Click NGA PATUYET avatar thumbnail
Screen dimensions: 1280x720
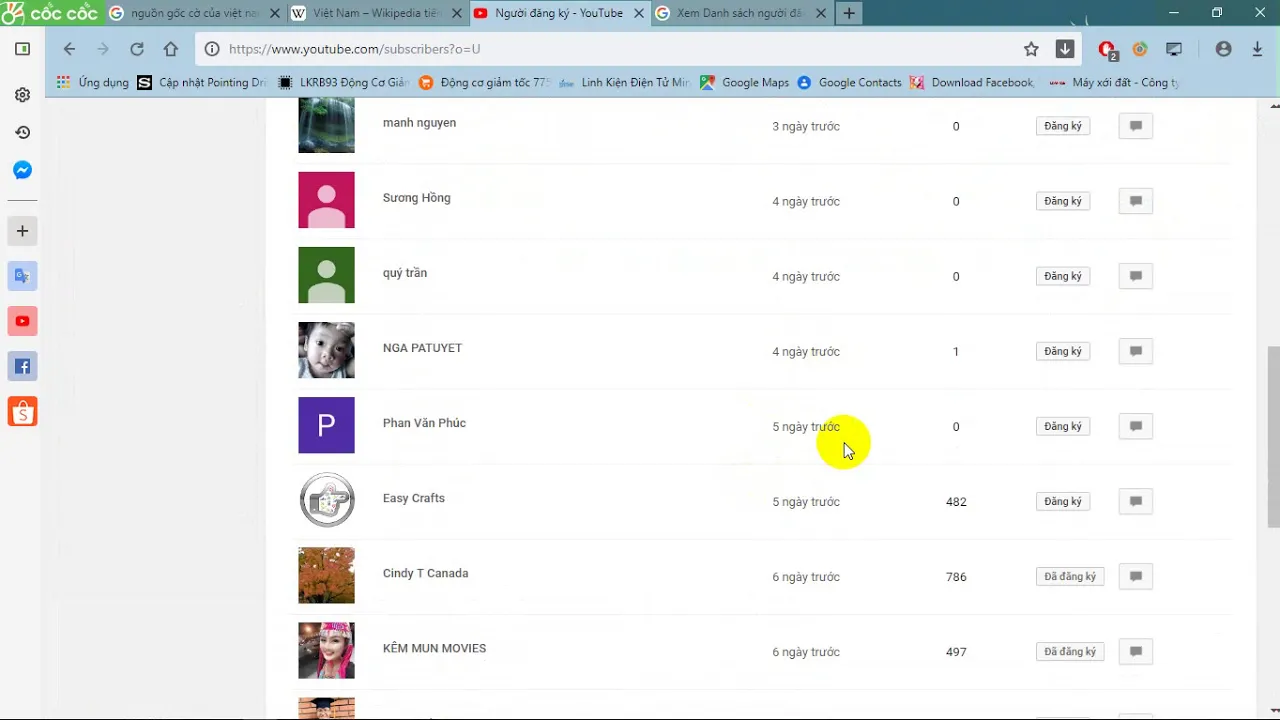[x=326, y=350]
